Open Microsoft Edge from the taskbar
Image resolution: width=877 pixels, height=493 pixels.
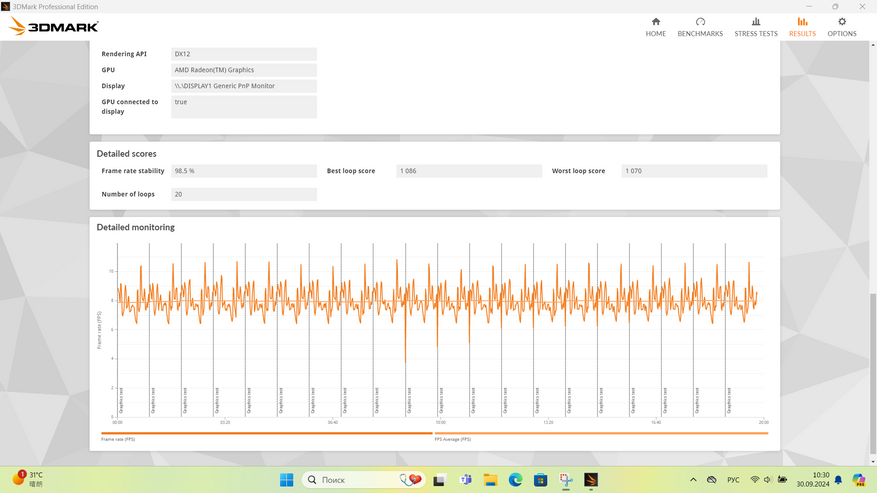pos(515,480)
